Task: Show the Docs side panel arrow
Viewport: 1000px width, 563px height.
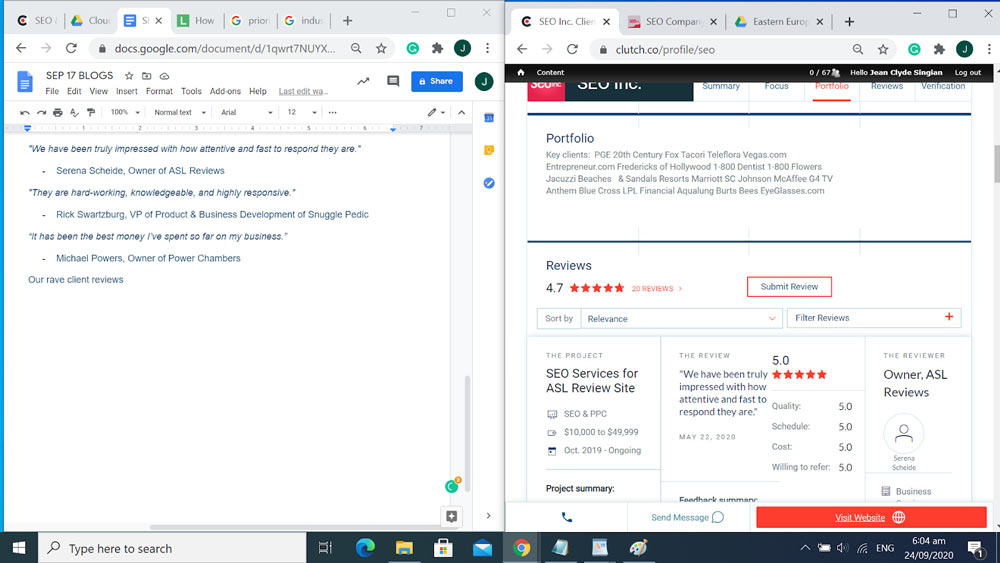Action: [489, 515]
